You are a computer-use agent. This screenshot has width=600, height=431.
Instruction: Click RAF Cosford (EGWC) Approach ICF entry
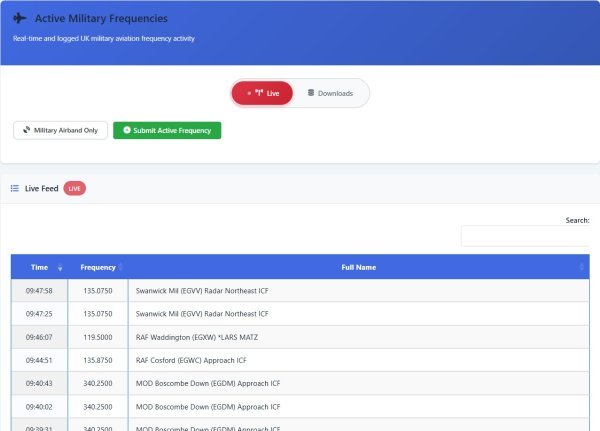click(191, 360)
